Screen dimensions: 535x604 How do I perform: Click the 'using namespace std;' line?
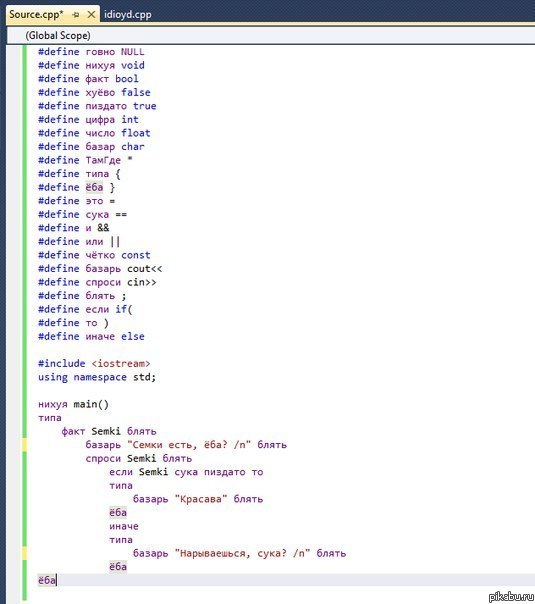97,377
